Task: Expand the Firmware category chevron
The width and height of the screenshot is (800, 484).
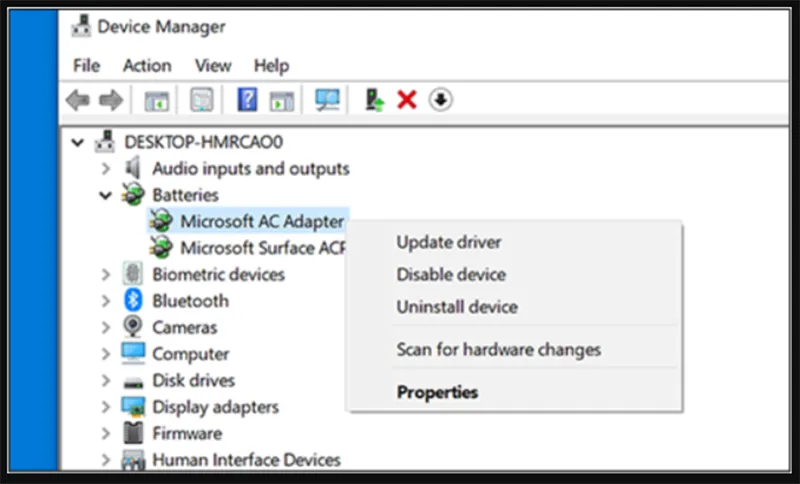Action: (x=106, y=434)
